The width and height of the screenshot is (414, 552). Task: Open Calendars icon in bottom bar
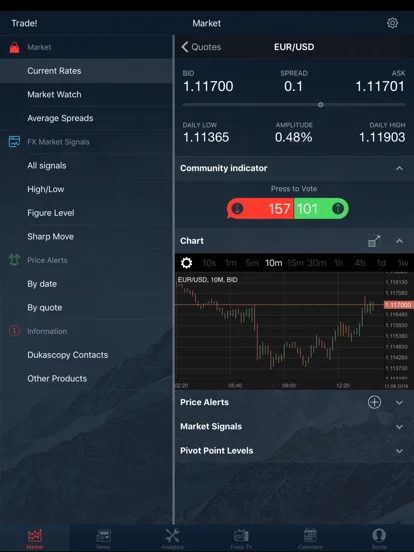[x=310, y=539]
